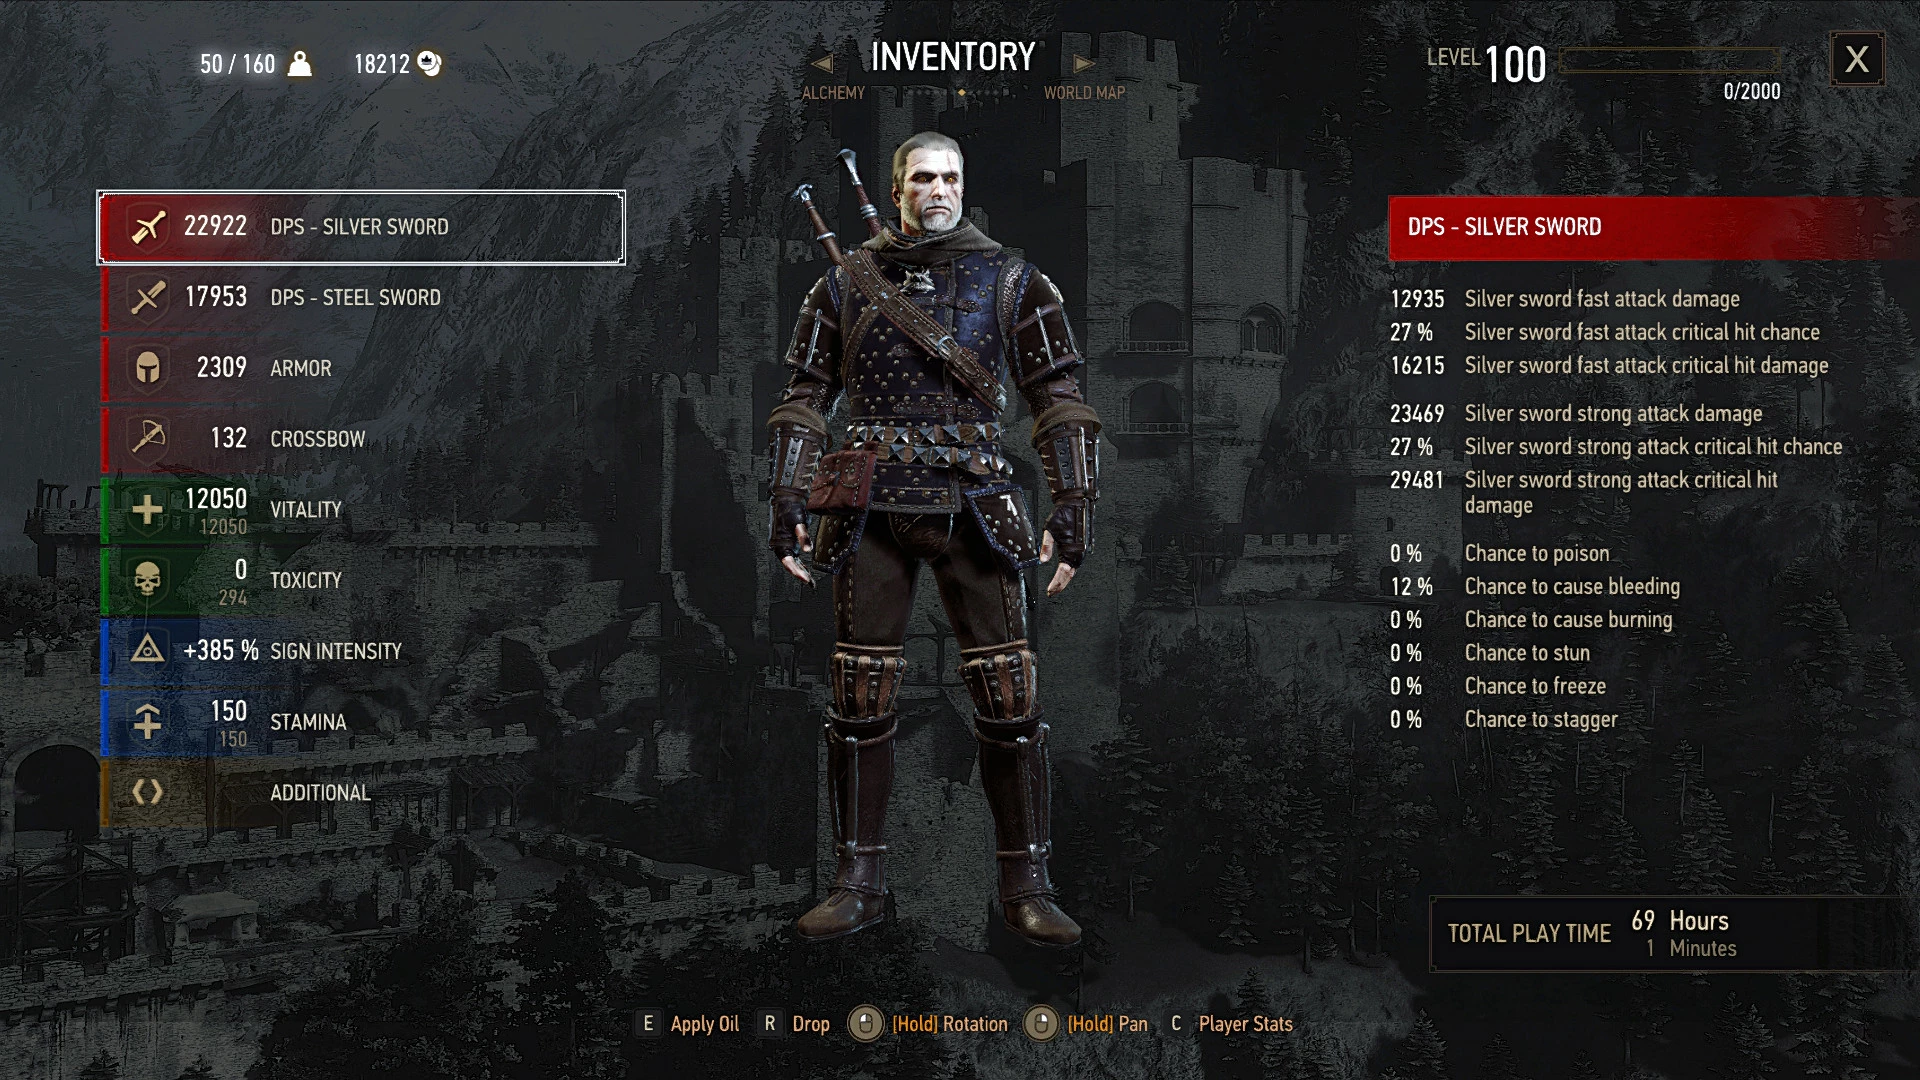1920x1080 pixels.
Task: Click the level experience progress bar
Action: [x=1669, y=61]
